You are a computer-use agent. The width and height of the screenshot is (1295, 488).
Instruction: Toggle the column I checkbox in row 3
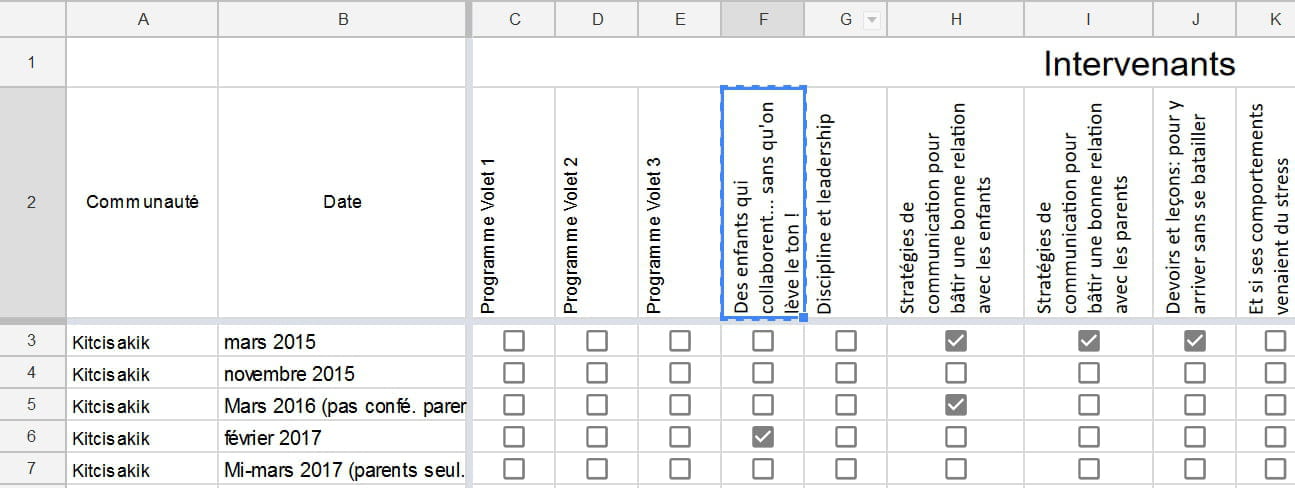(x=1089, y=341)
